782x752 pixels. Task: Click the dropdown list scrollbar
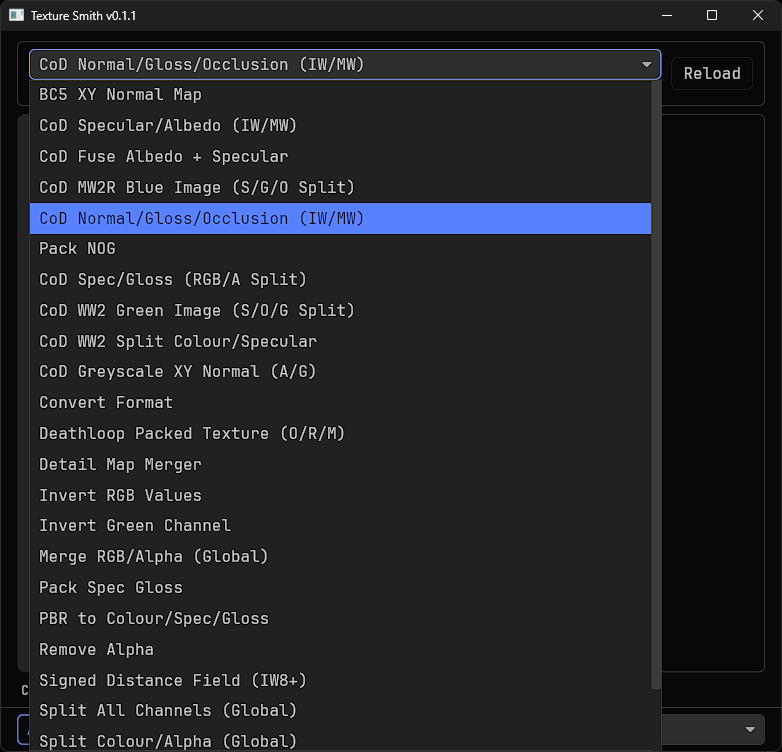pos(656,384)
